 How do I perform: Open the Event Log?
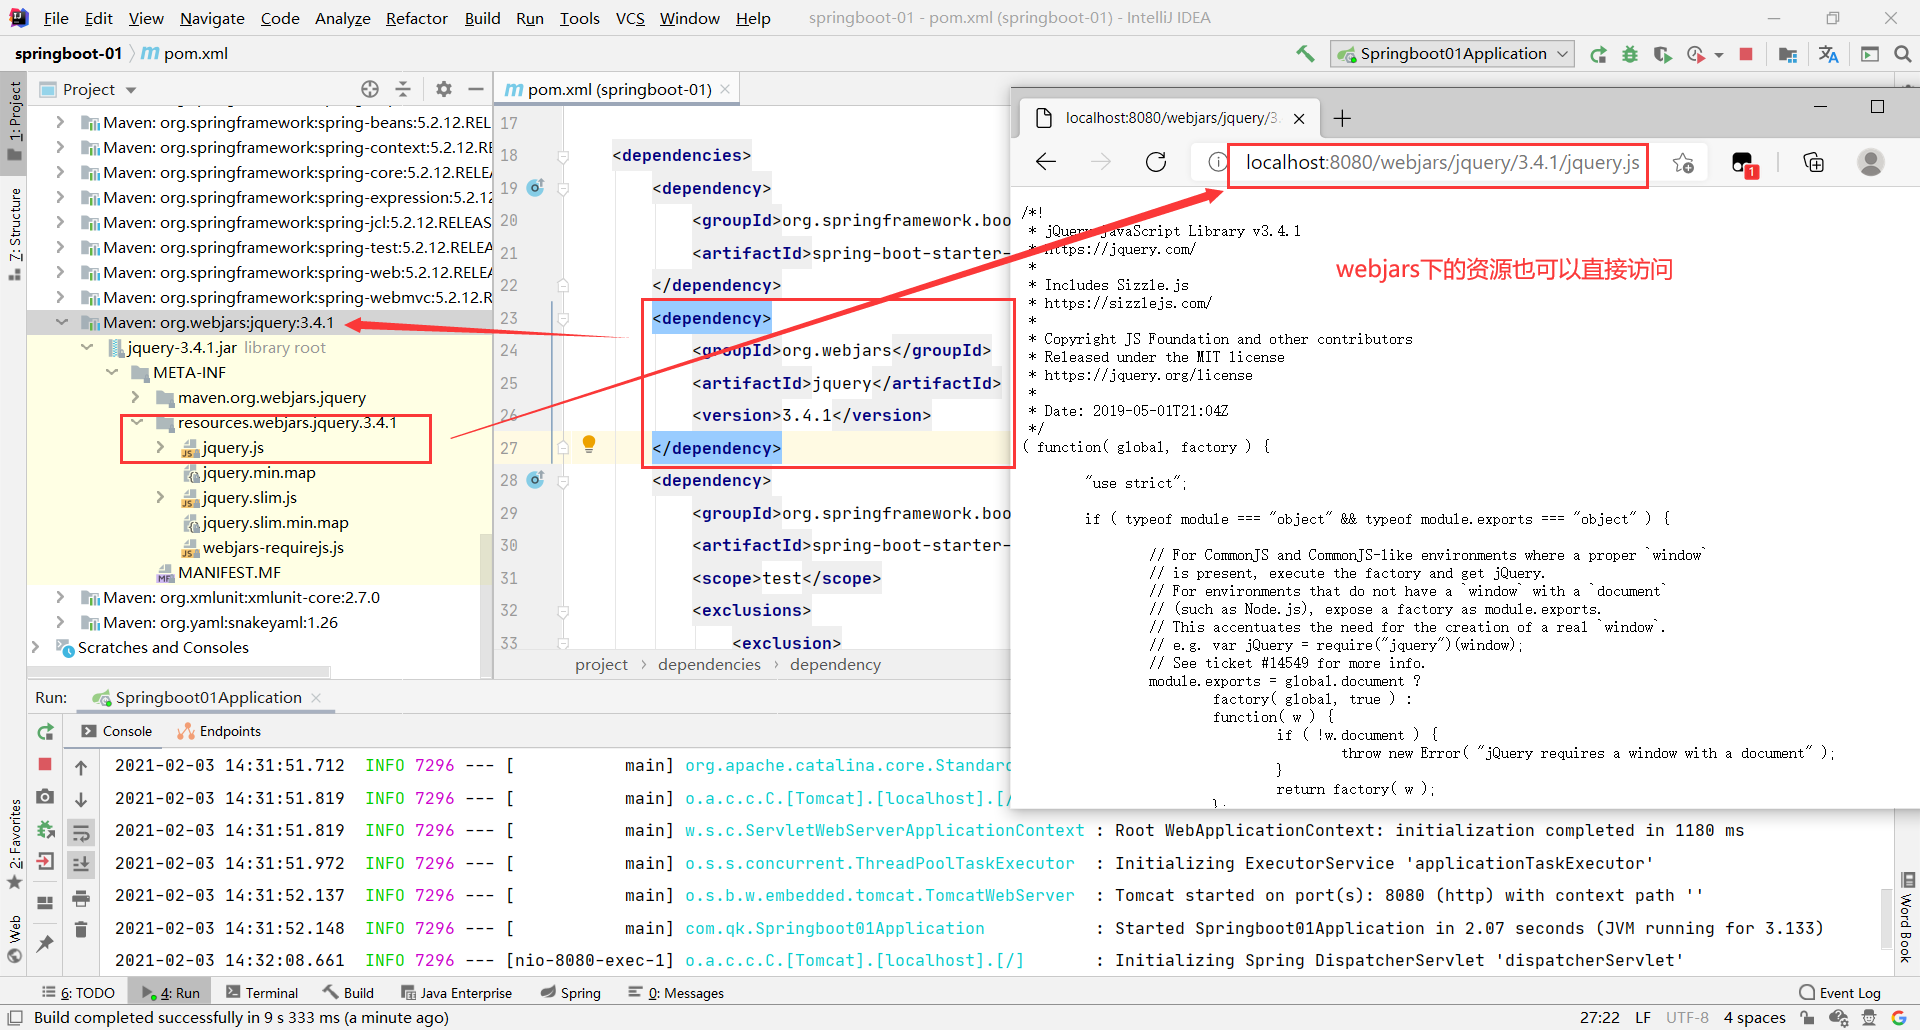(1840, 993)
